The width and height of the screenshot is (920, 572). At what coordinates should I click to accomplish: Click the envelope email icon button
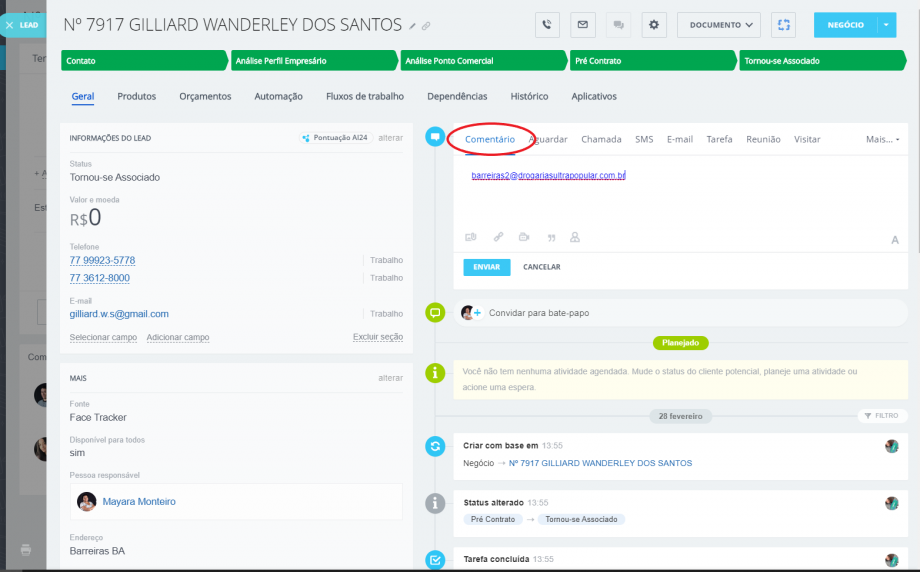click(583, 25)
